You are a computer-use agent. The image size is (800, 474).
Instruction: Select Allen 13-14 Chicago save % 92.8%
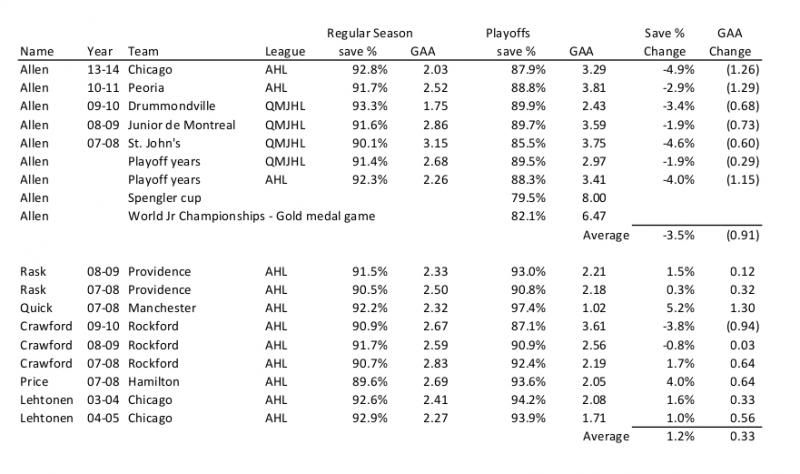[369, 70]
